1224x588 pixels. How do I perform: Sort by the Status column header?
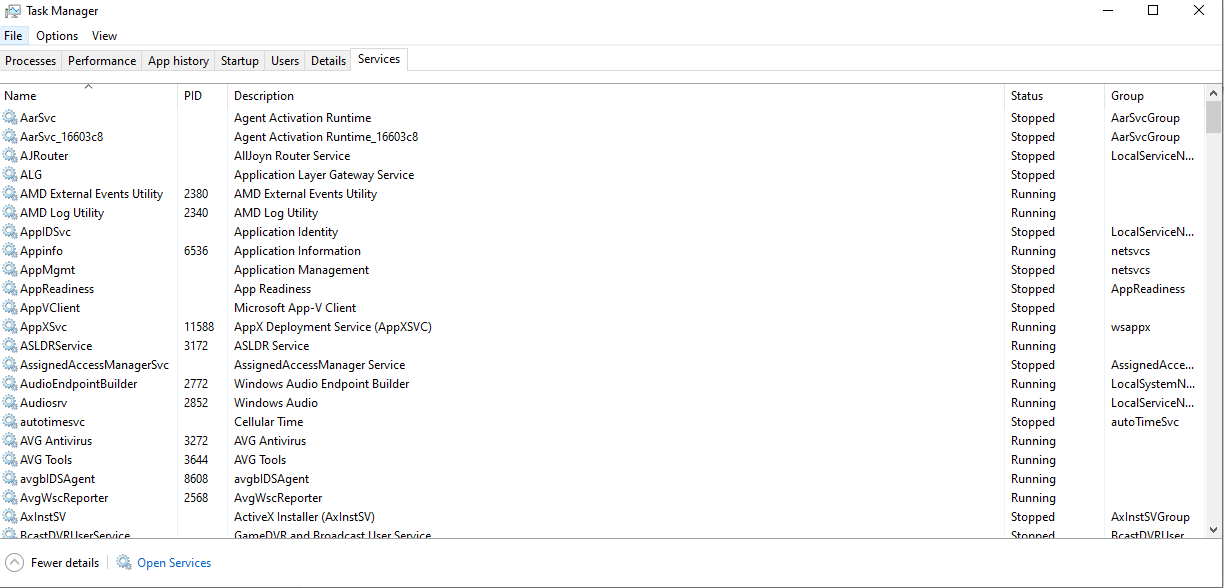(x=1054, y=96)
